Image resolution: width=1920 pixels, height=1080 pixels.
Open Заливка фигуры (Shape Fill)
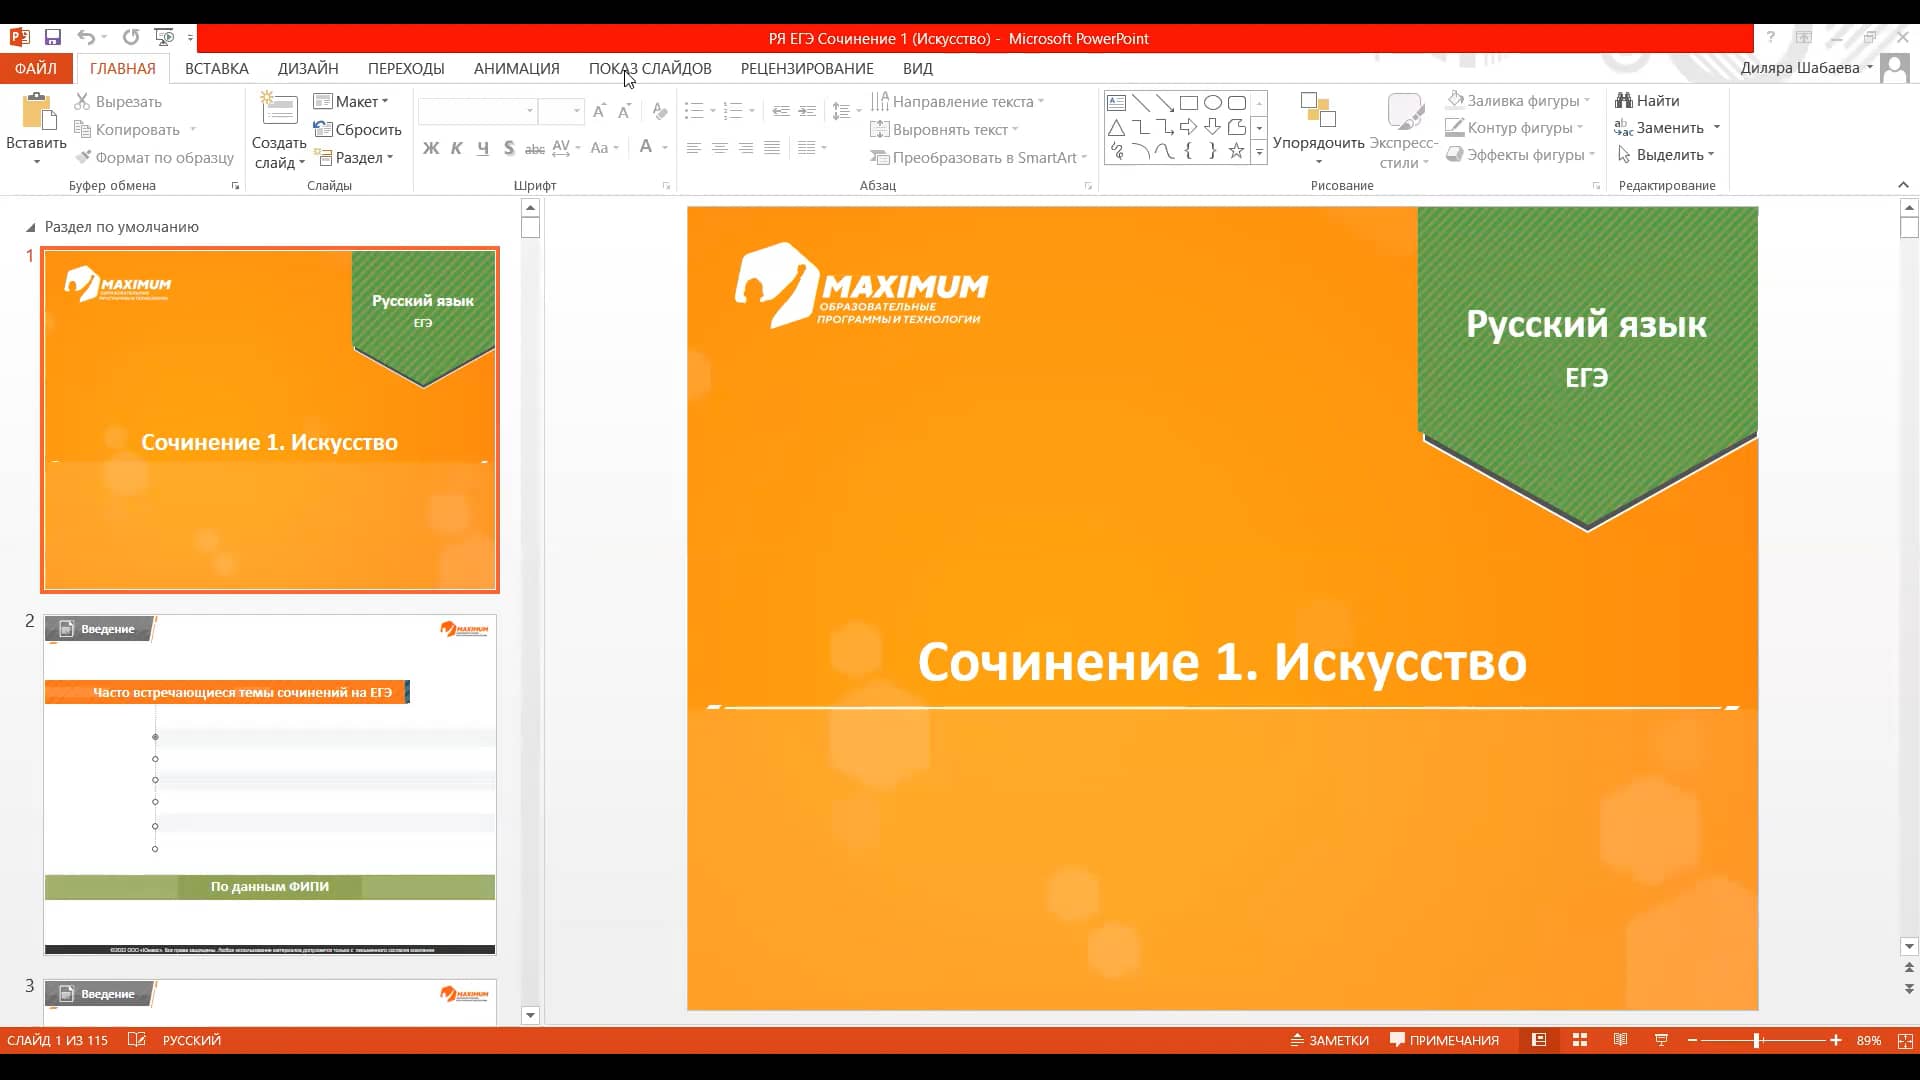click(1519, 100)
